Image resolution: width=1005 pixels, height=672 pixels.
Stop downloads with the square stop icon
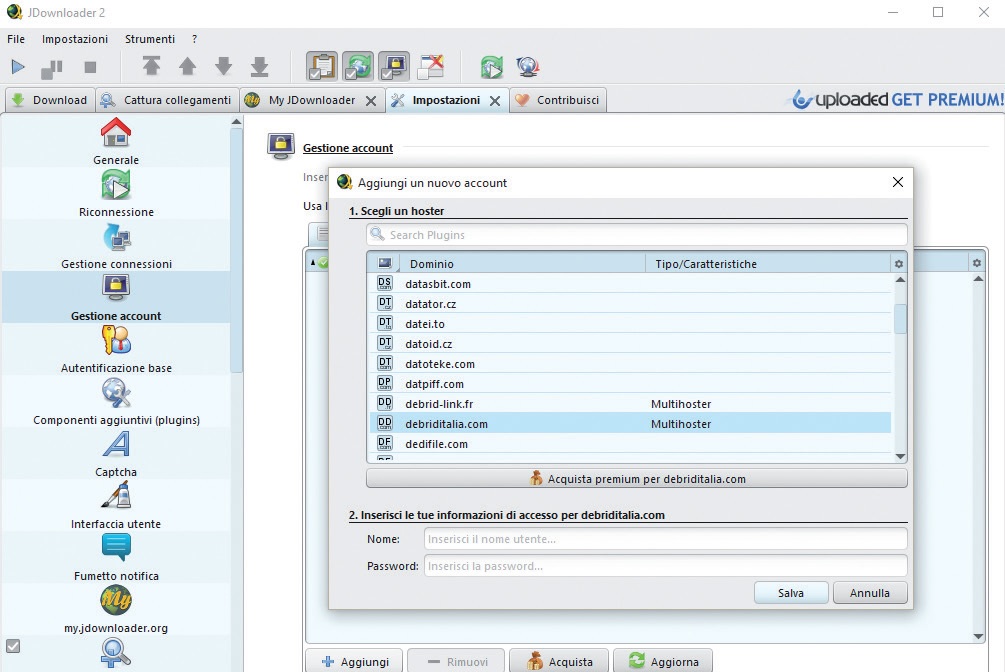[x=90, y=67]
